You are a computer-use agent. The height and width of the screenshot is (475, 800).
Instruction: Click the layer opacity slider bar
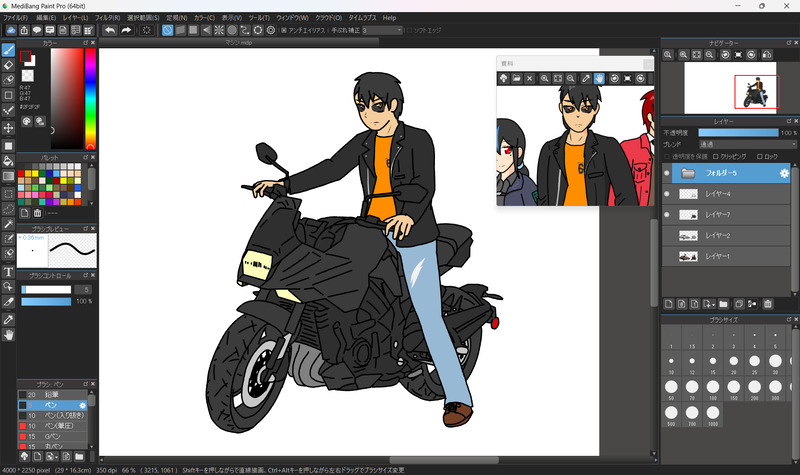(737, 132)
